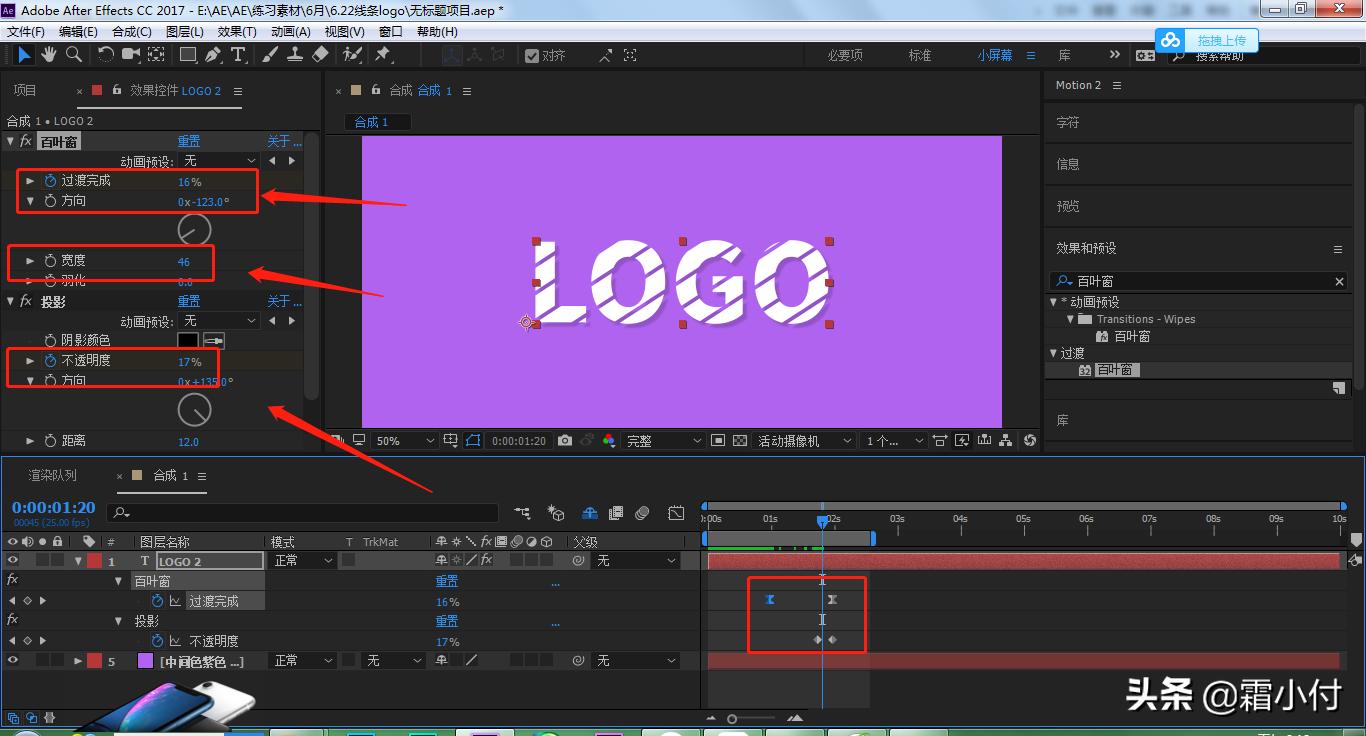Activate the horizontal Type tool
The height and width of the screenshot is (736, 1366).
[238, 55]
